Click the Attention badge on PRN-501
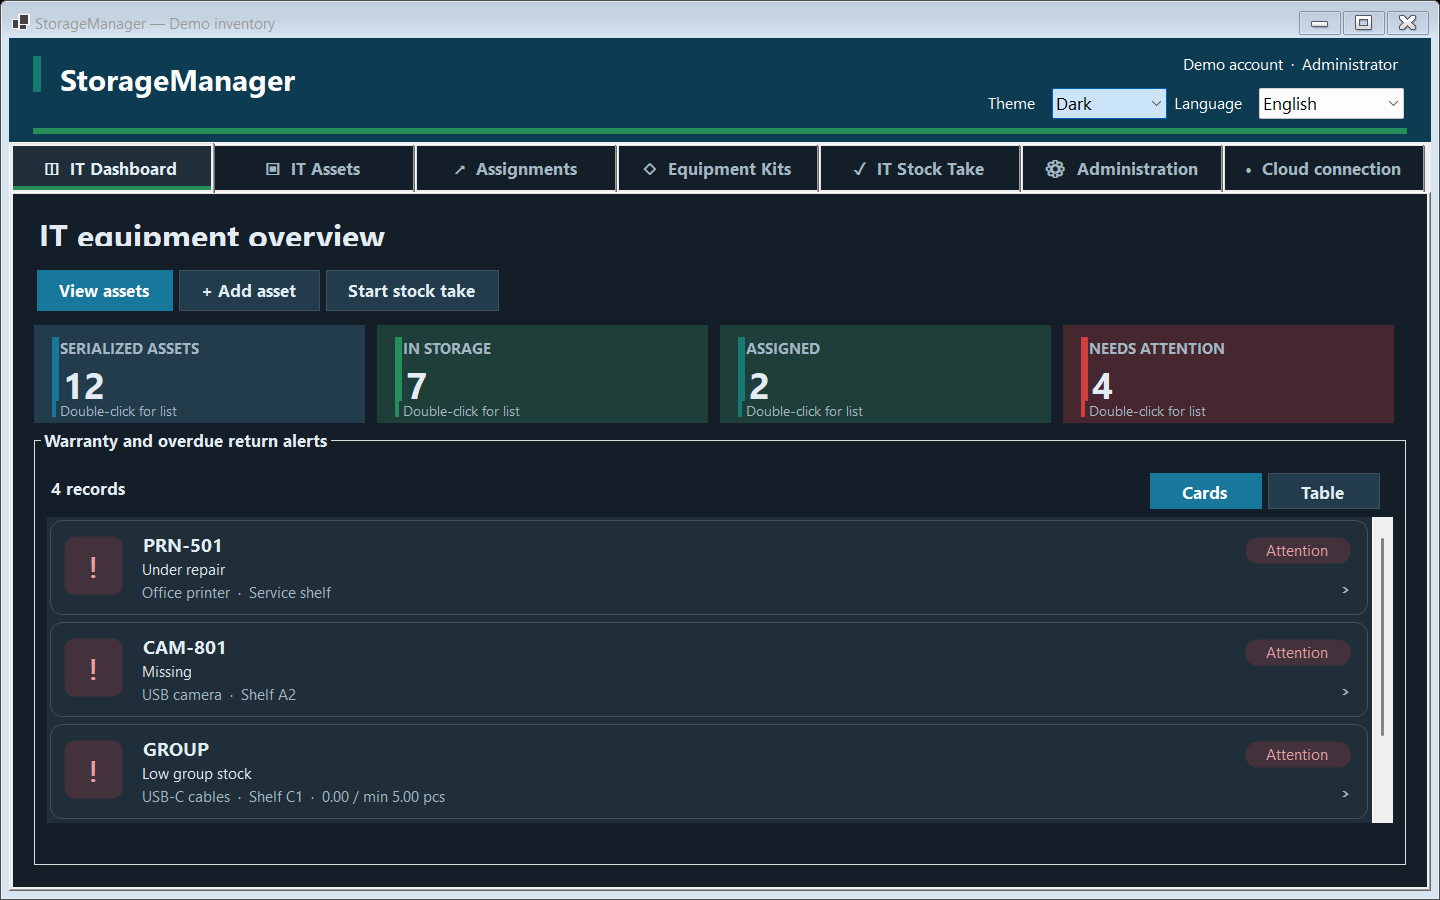This screenshot has width=1440, height=900. click(x=1297, y=551)
